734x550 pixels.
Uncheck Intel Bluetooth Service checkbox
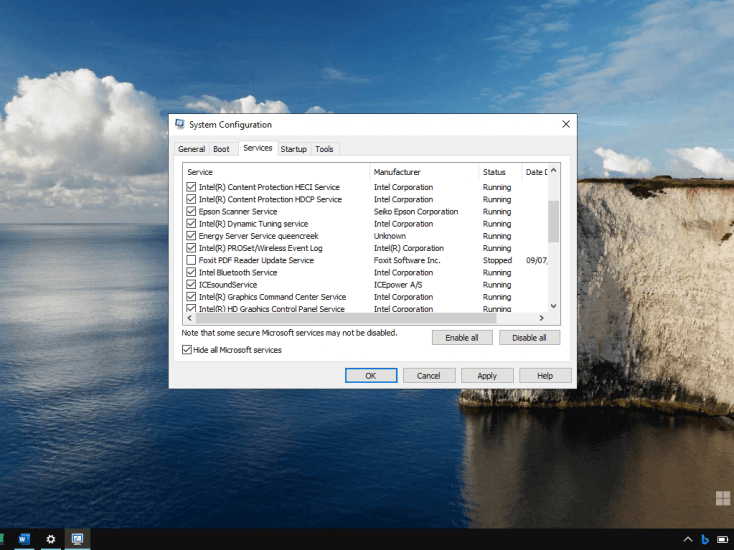click(191, 272)
